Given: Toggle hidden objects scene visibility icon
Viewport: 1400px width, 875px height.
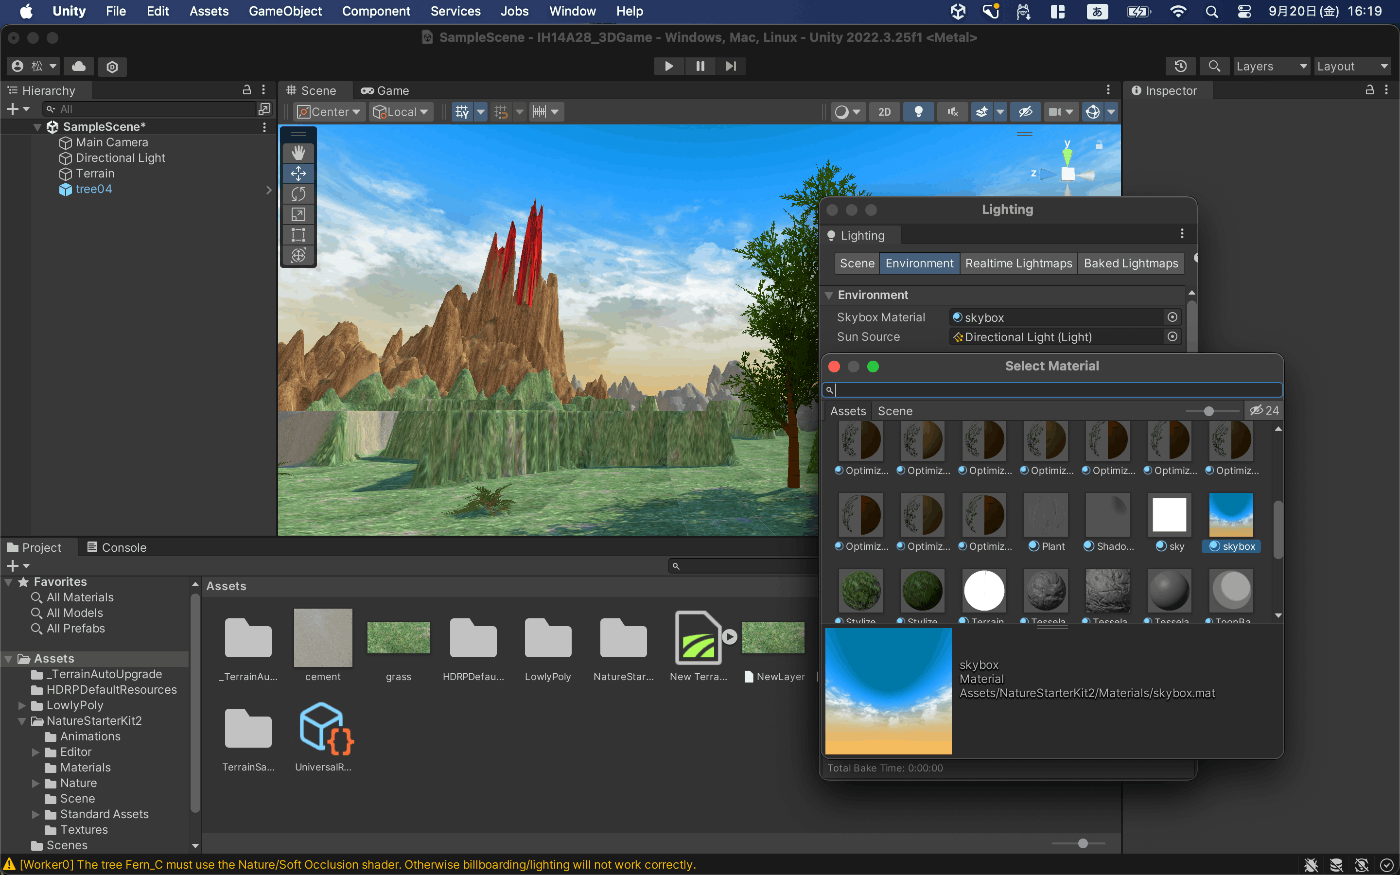Looking at the screenshot, I should (1025, 112).
